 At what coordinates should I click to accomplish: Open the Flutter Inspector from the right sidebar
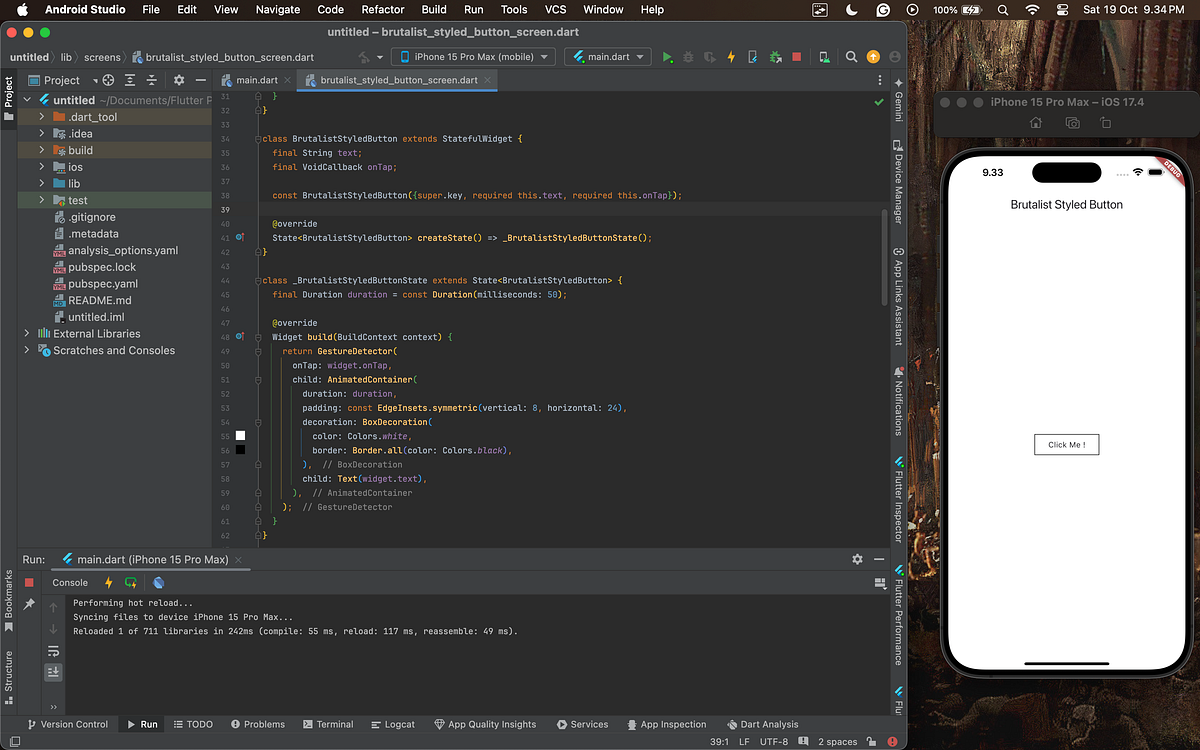pos(899,505)
